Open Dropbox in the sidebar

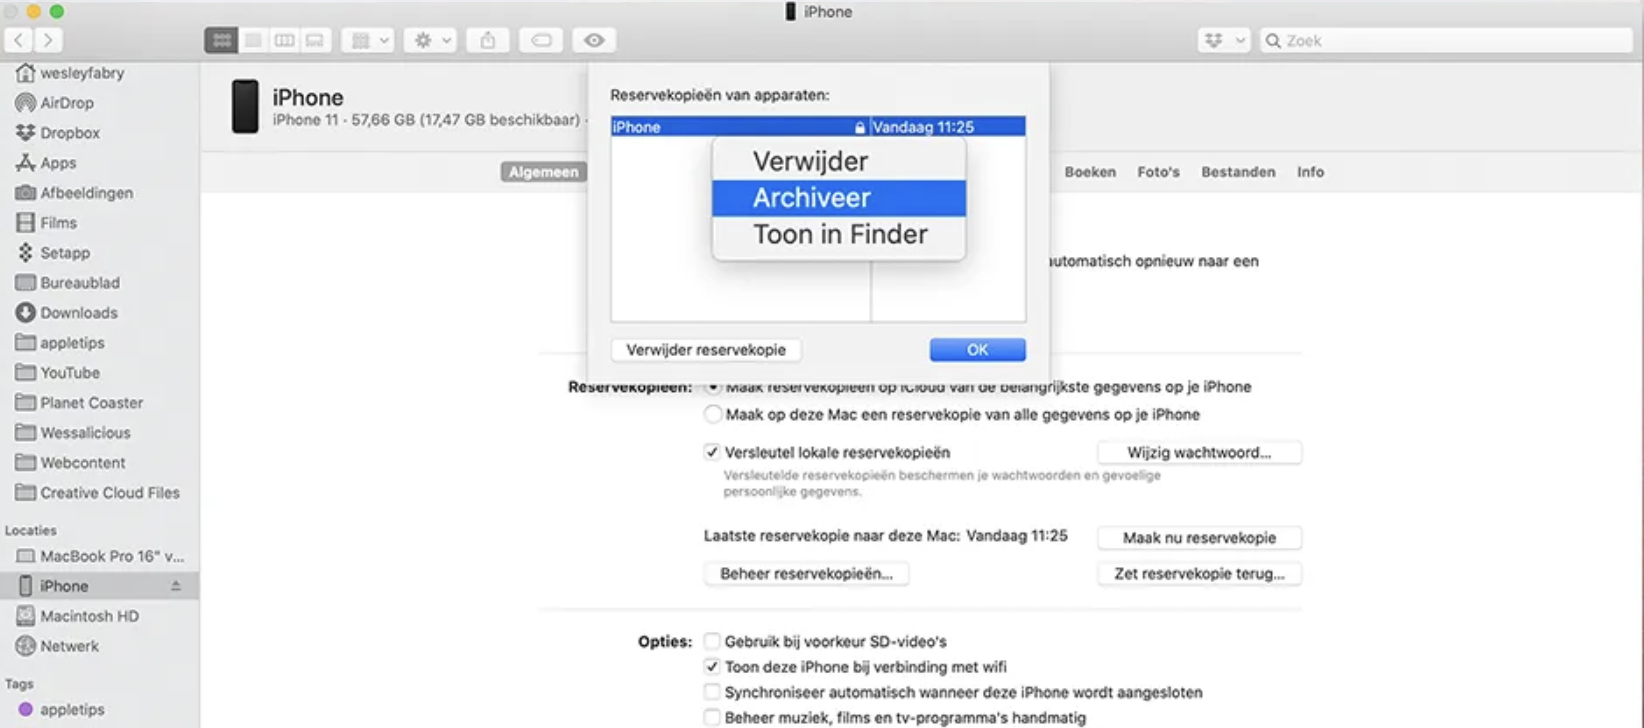point(58,133)
